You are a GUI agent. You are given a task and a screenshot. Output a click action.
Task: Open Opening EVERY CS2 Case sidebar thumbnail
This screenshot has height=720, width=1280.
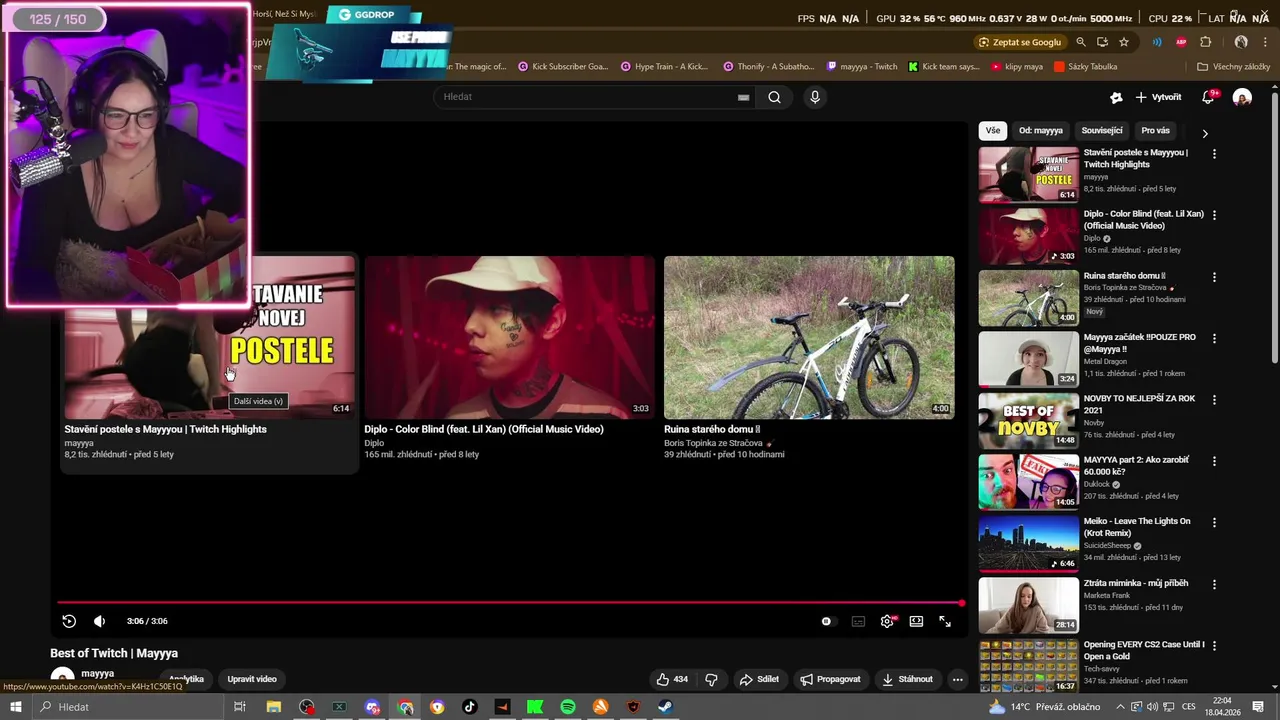(x=1029, y=666)
